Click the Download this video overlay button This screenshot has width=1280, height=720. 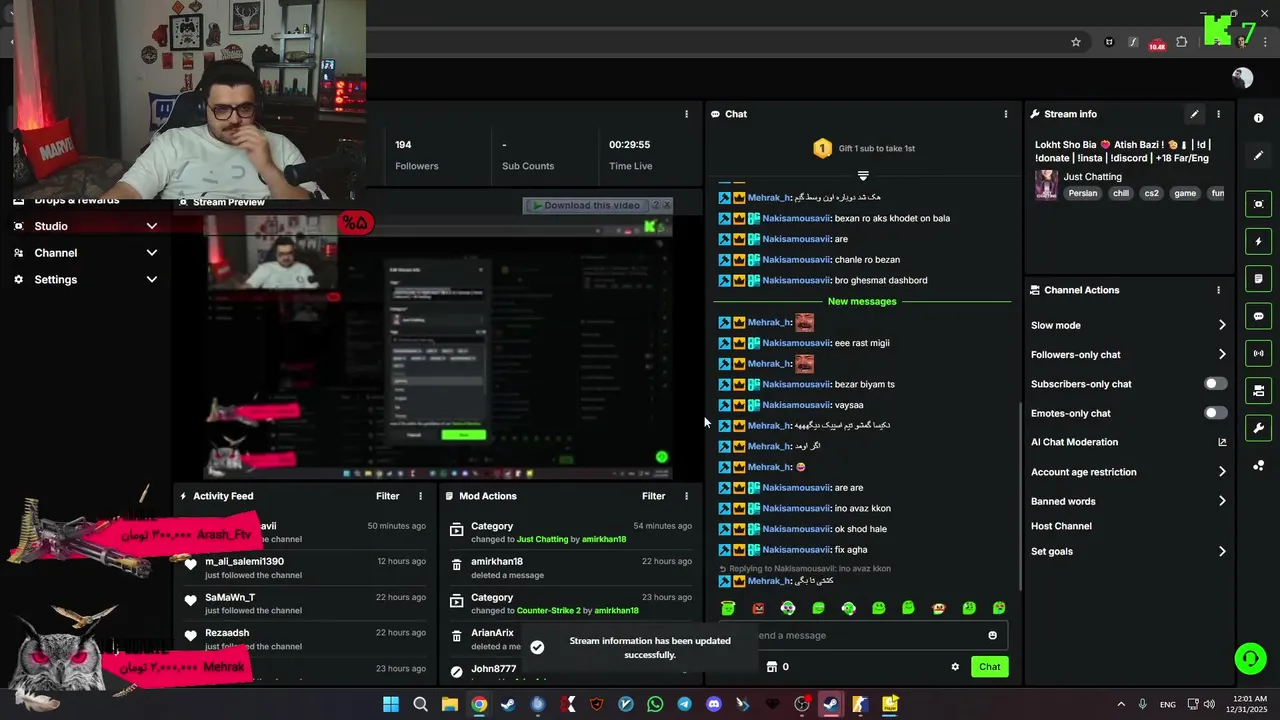click(x=591, y=205)
